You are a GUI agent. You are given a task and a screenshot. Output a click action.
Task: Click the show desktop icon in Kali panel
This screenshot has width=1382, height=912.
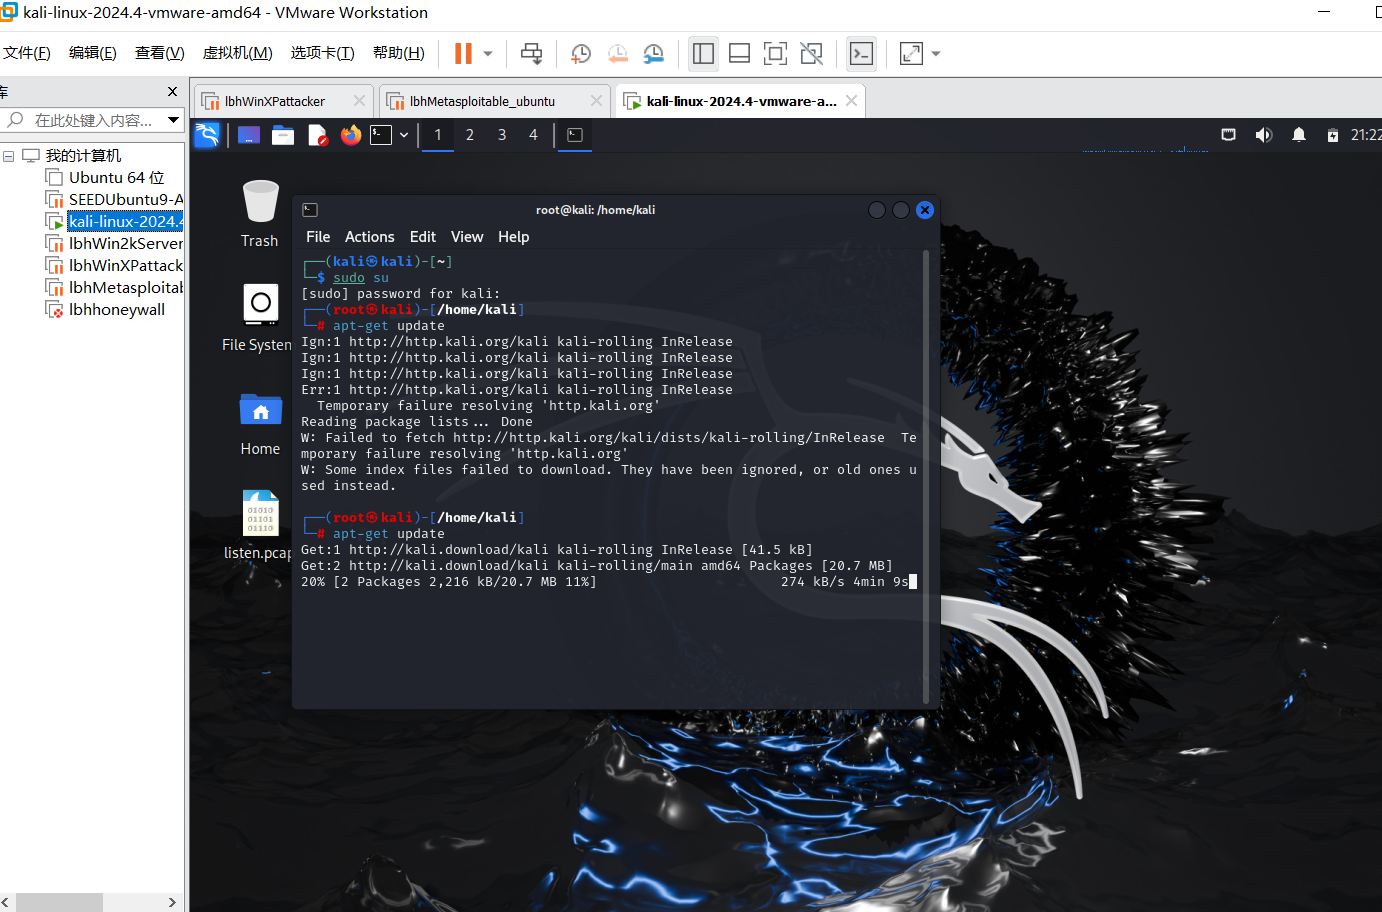249,135
